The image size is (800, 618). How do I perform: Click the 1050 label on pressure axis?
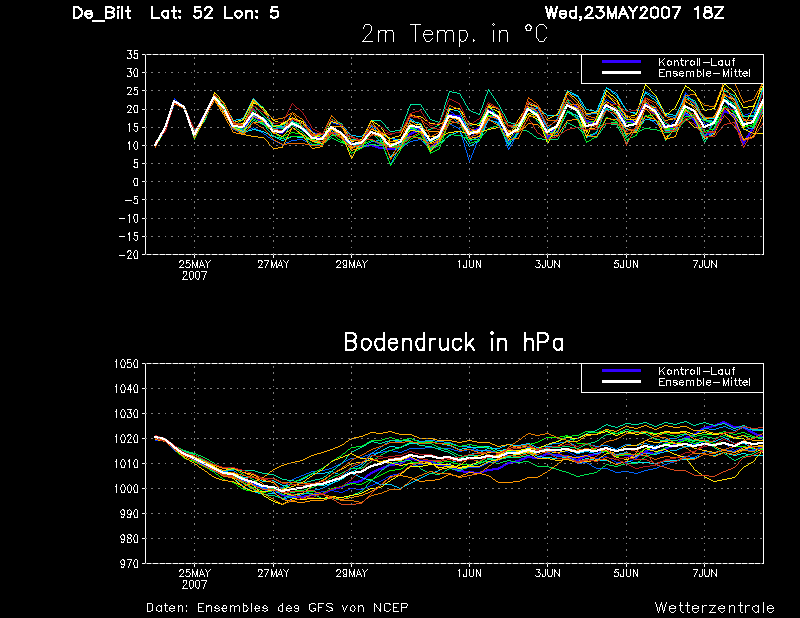[x=126, y=364]
